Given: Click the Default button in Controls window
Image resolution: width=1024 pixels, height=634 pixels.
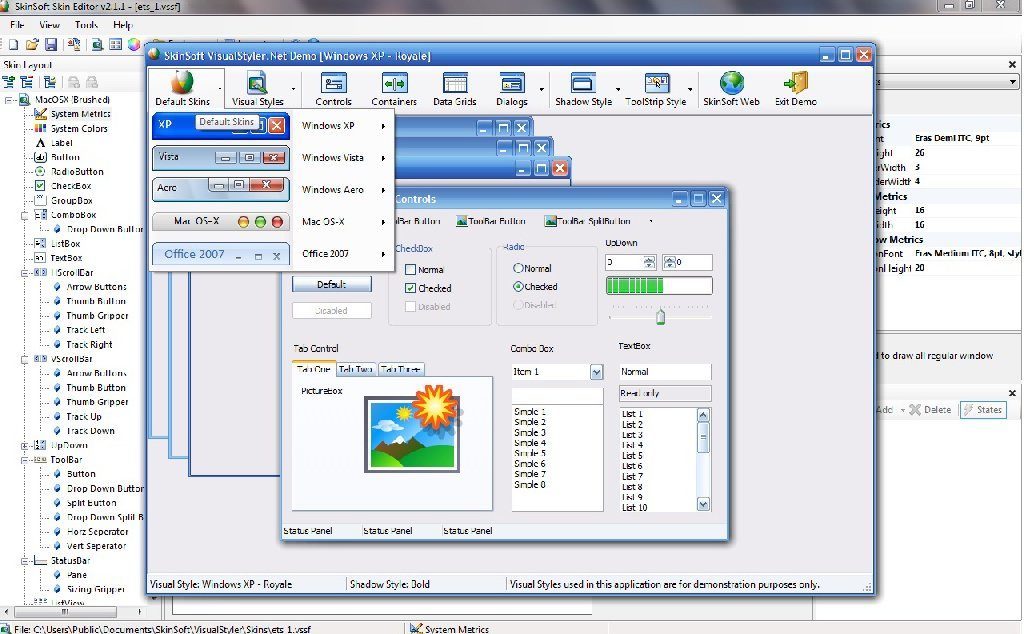Looking at the screenshot, I should click(x=332, y=284).
